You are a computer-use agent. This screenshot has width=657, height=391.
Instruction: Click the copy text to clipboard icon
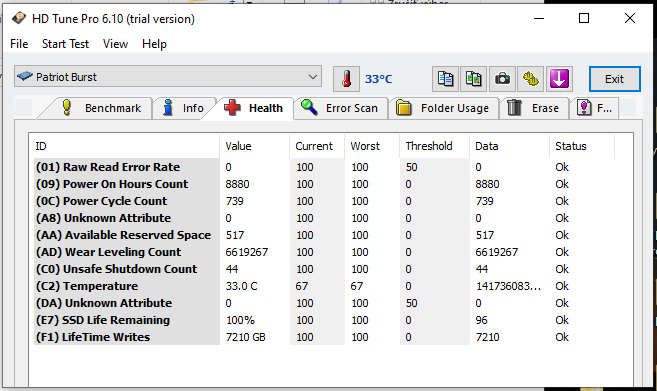pos(445,79)
